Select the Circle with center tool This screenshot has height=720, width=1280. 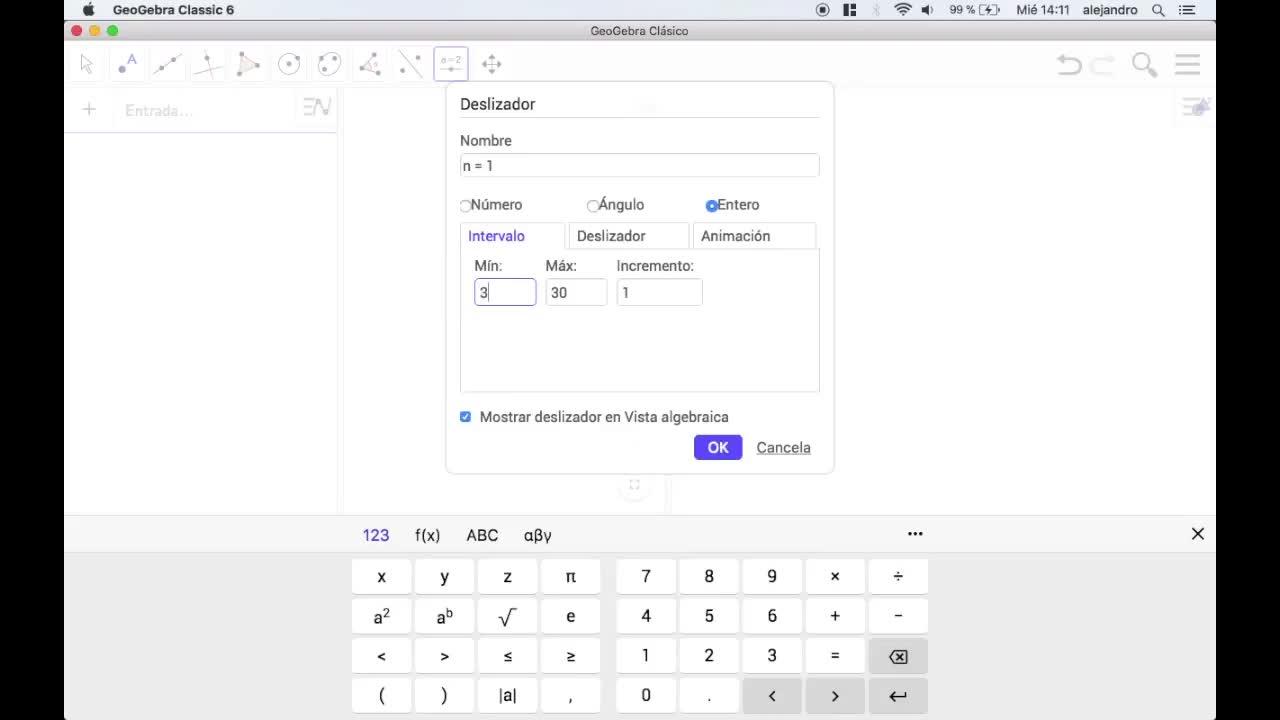[289, 64]
